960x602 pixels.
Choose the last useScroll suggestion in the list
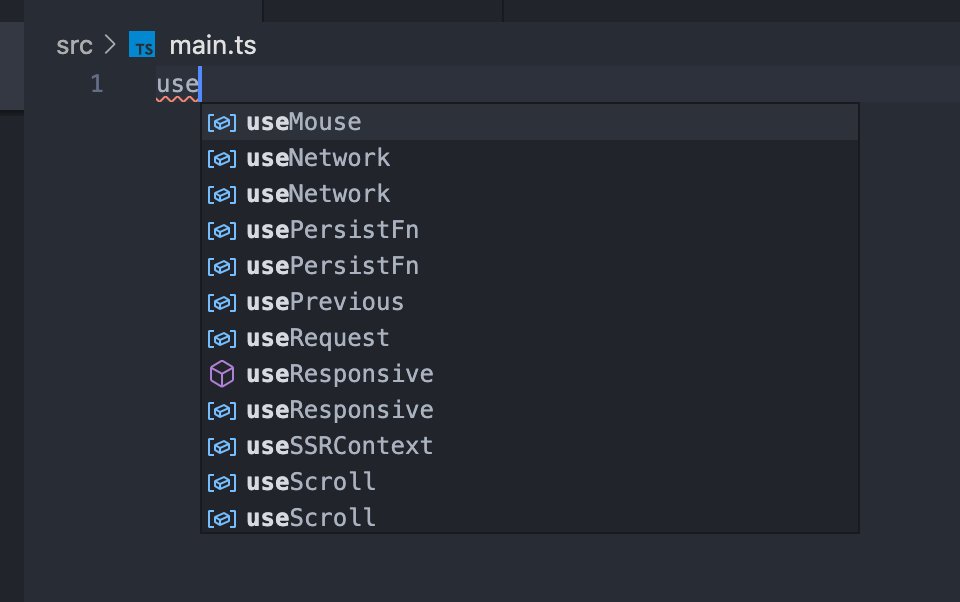click(310, 517)
